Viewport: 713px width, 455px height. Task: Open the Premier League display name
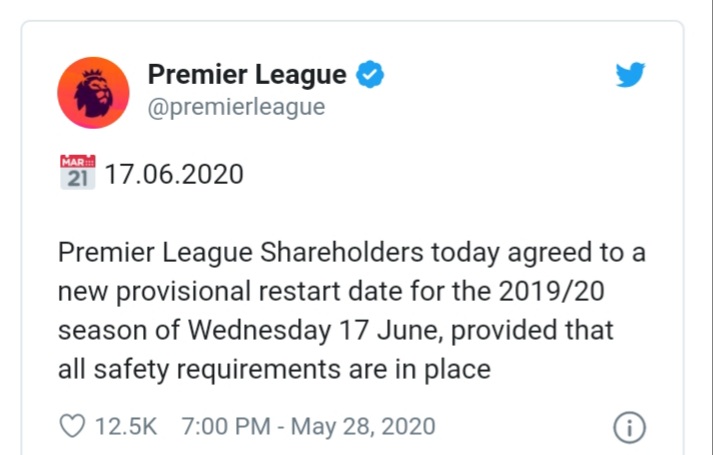tap(247, 75)
